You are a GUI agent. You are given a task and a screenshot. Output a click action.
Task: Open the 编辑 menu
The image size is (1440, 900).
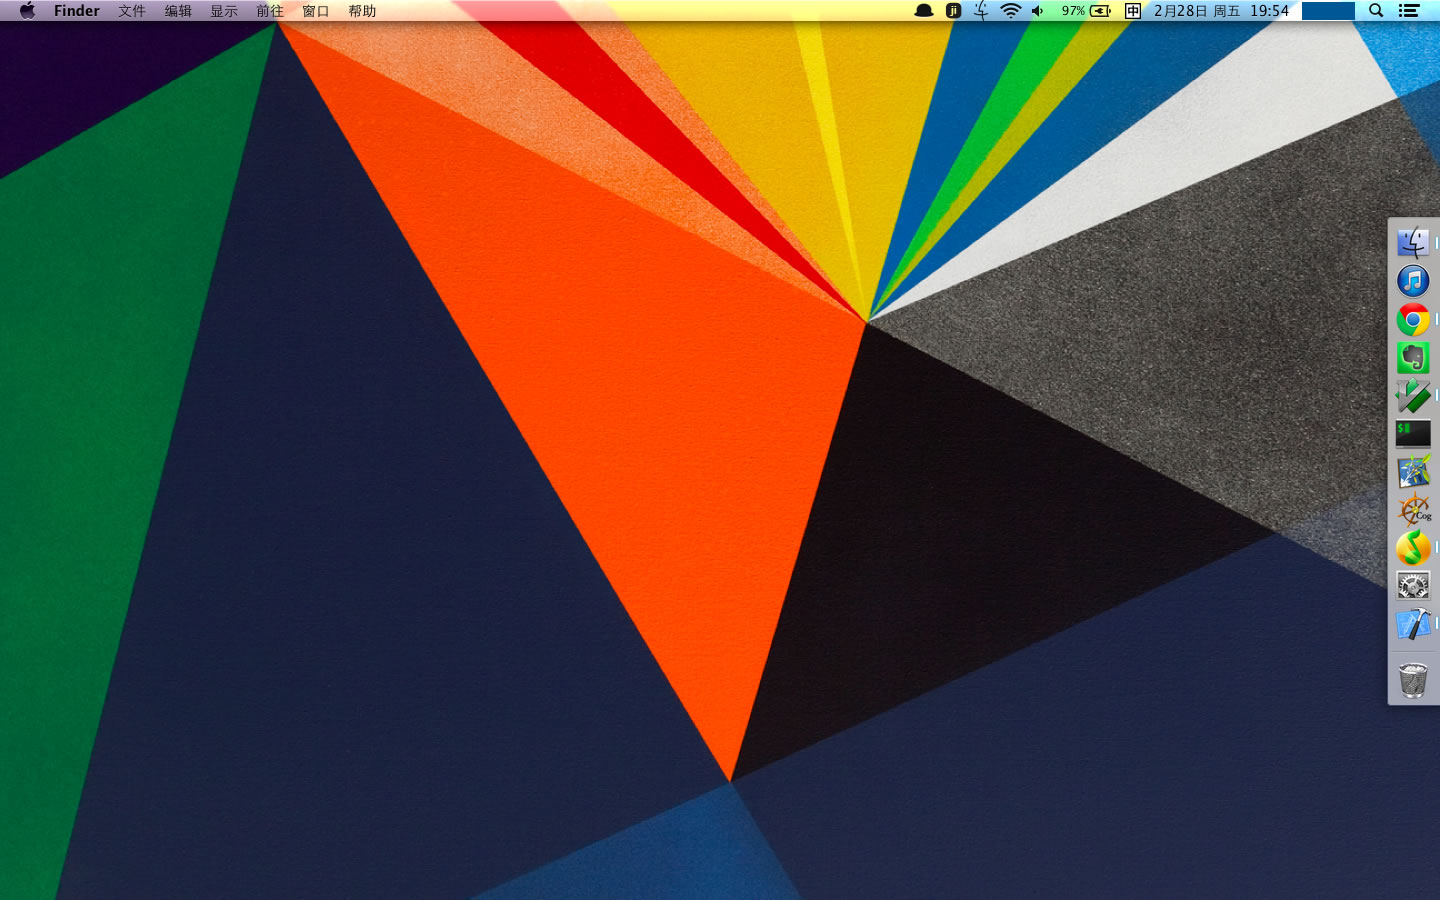178,11
